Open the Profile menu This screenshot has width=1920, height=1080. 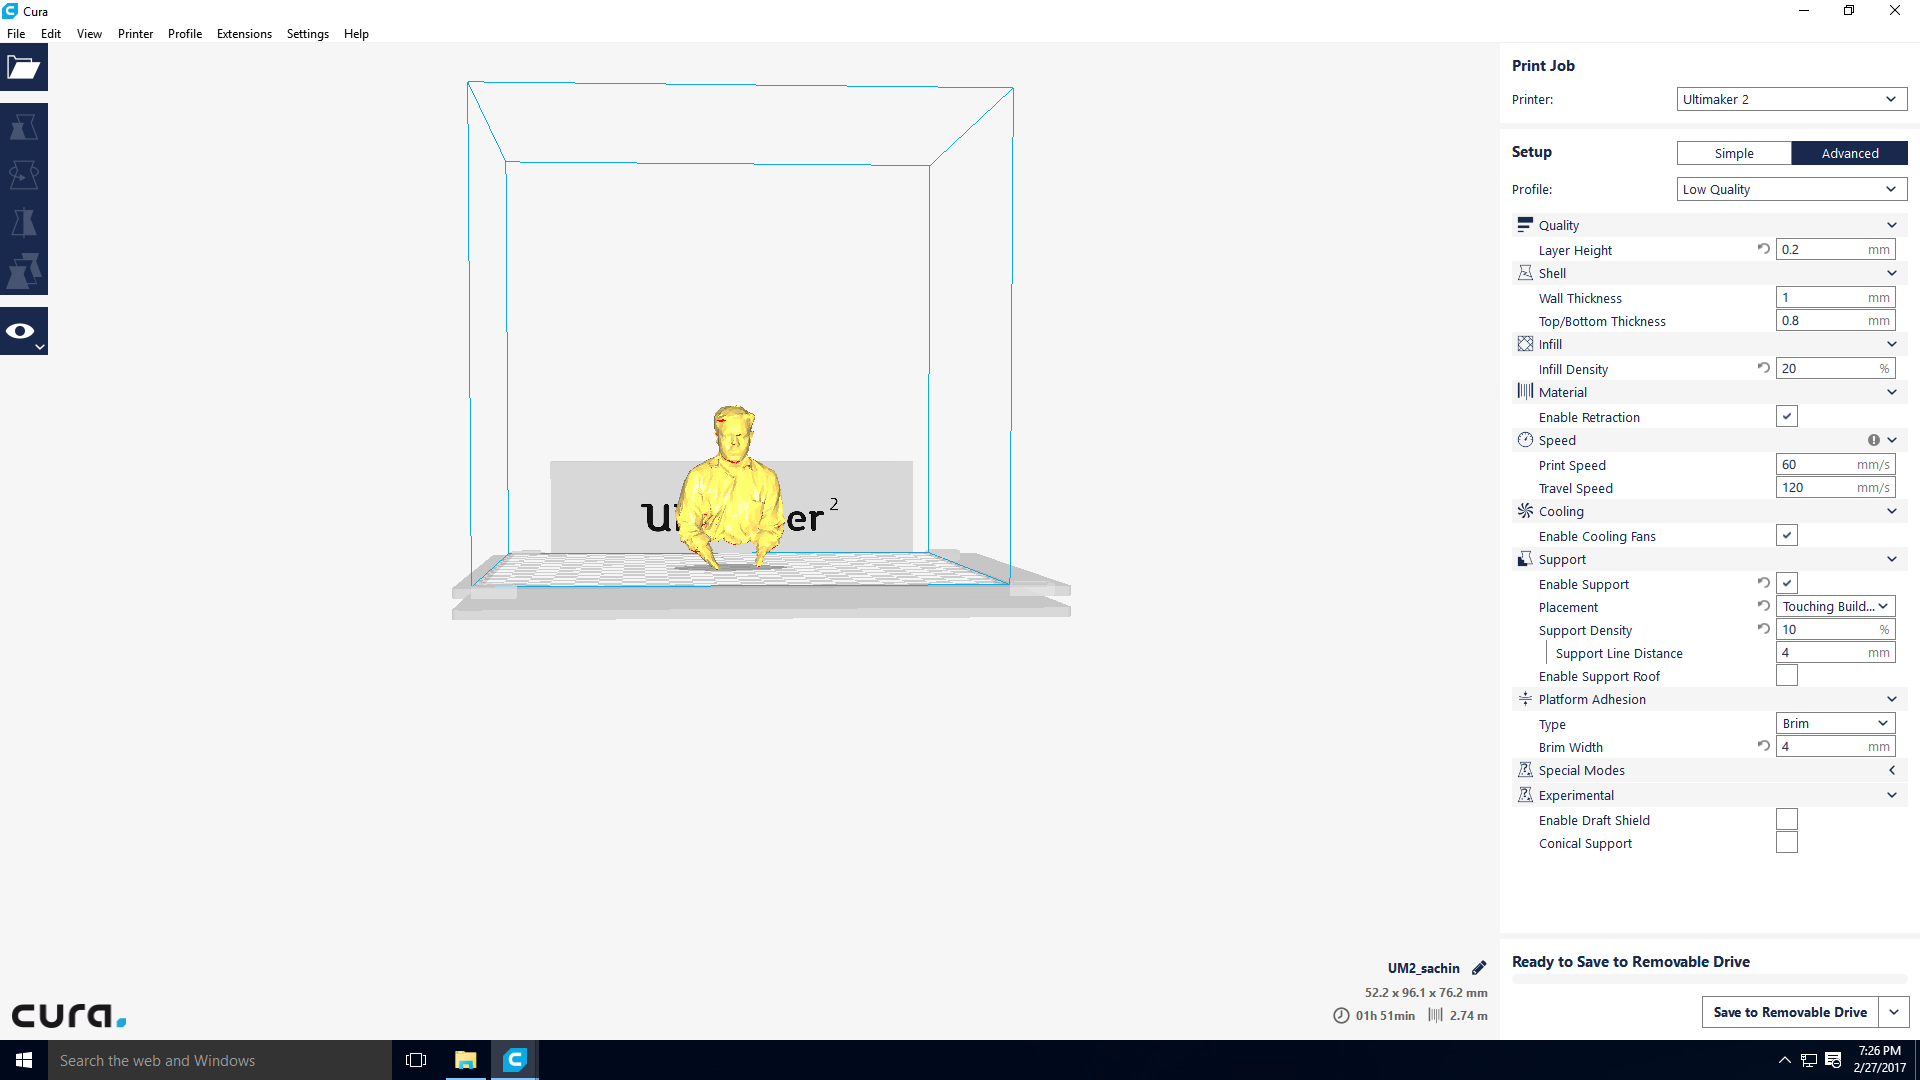[x=185, y=33]
